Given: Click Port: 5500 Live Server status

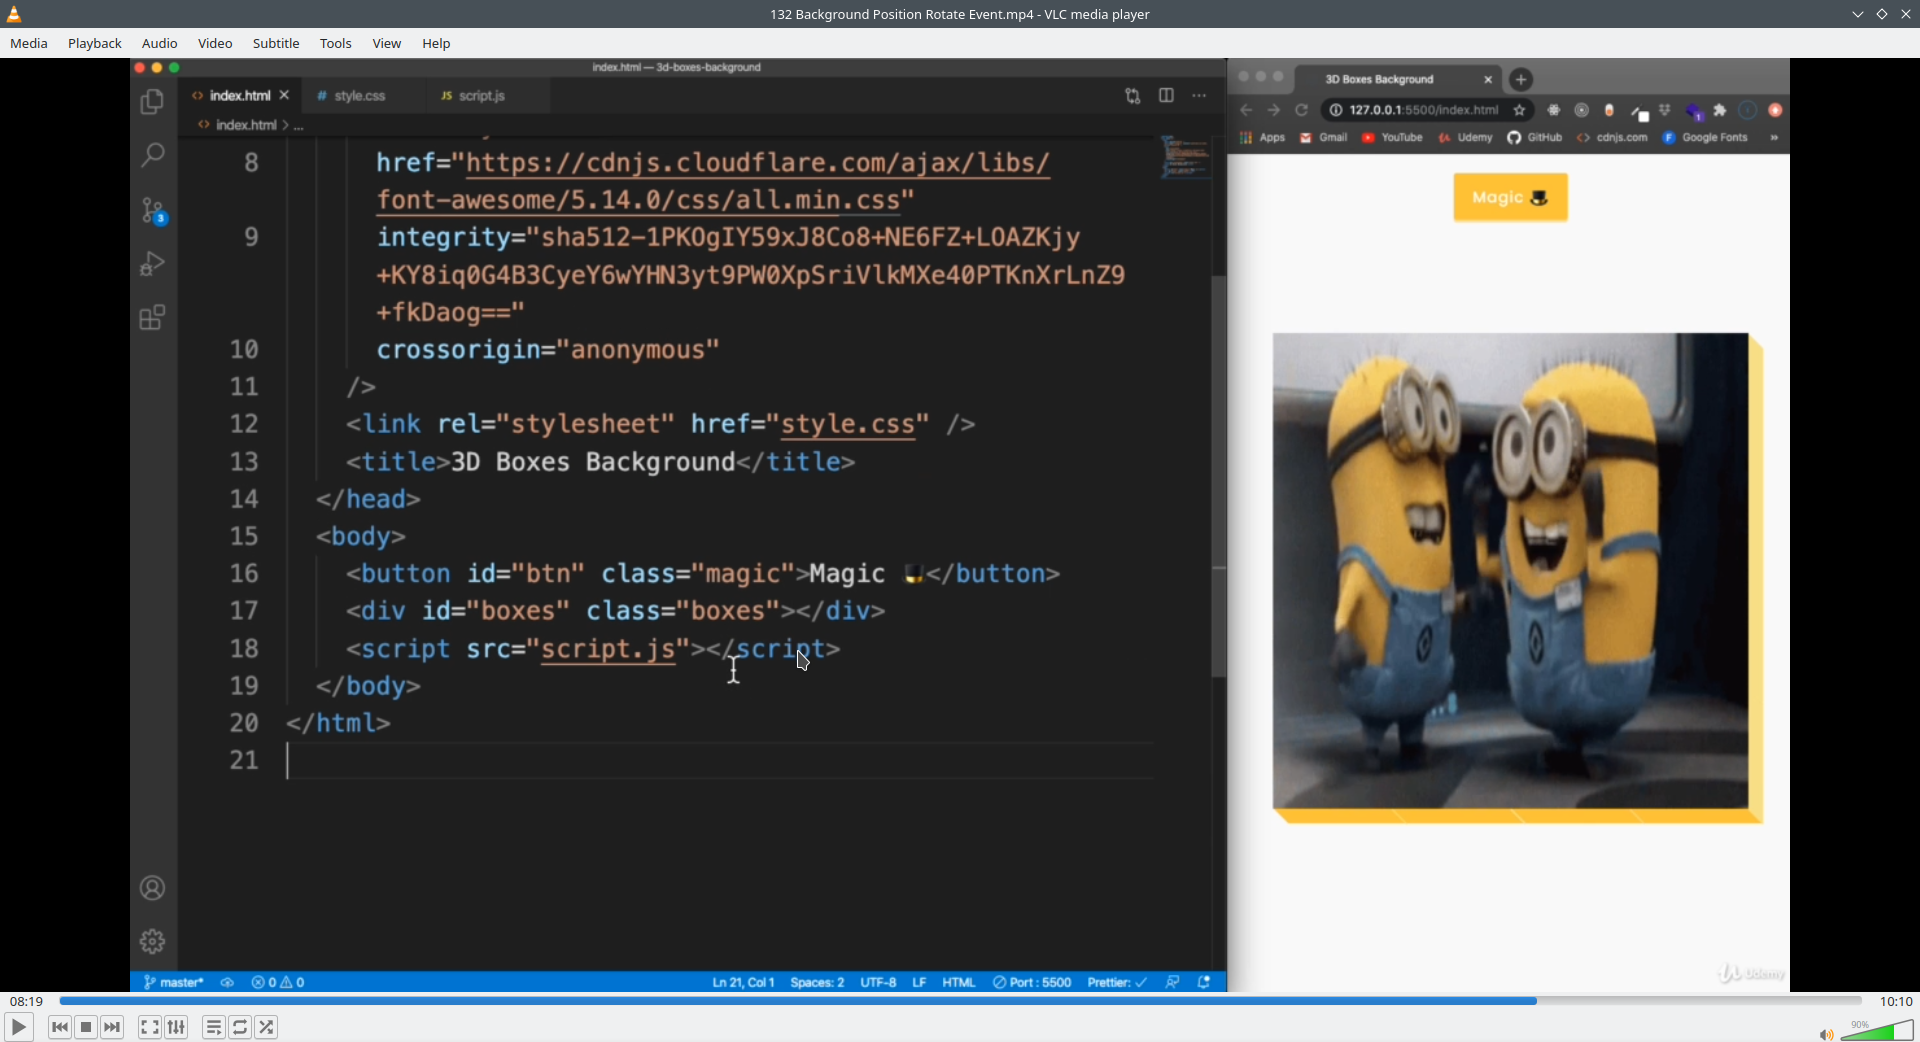Looking at the screenshot, I should 1032,983.
